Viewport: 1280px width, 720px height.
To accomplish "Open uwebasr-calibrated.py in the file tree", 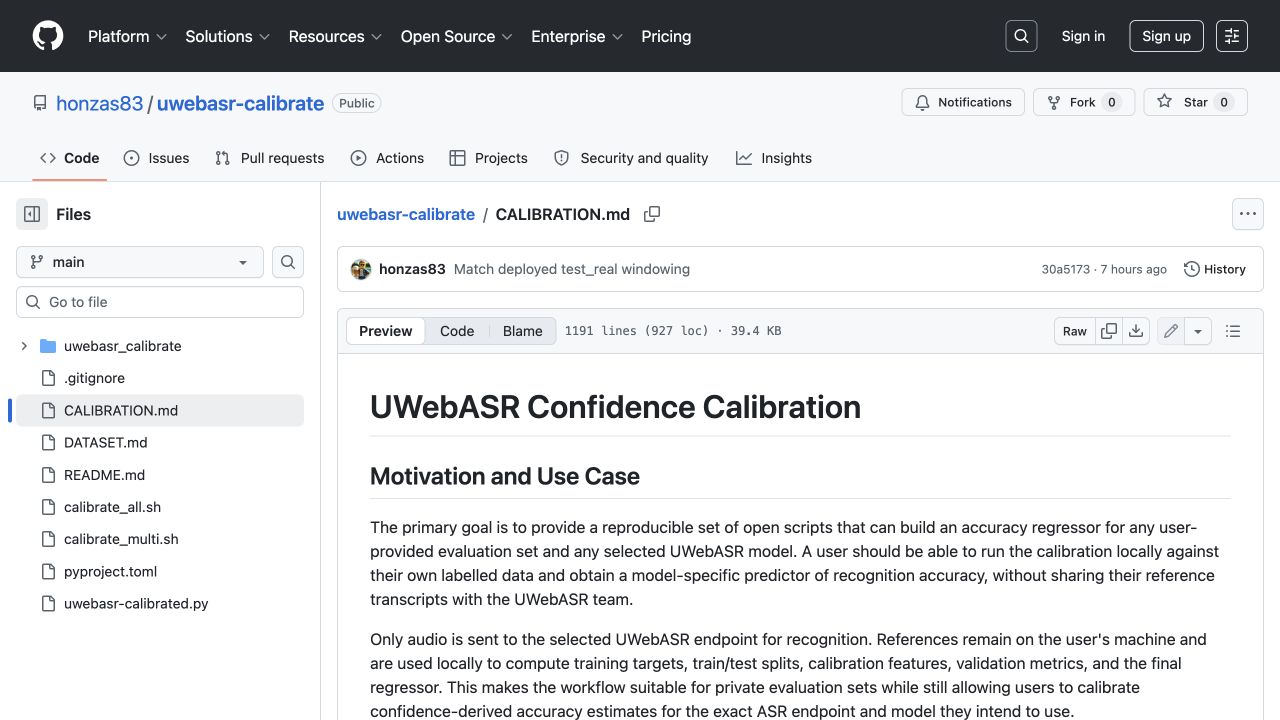I will click(160, 603).
